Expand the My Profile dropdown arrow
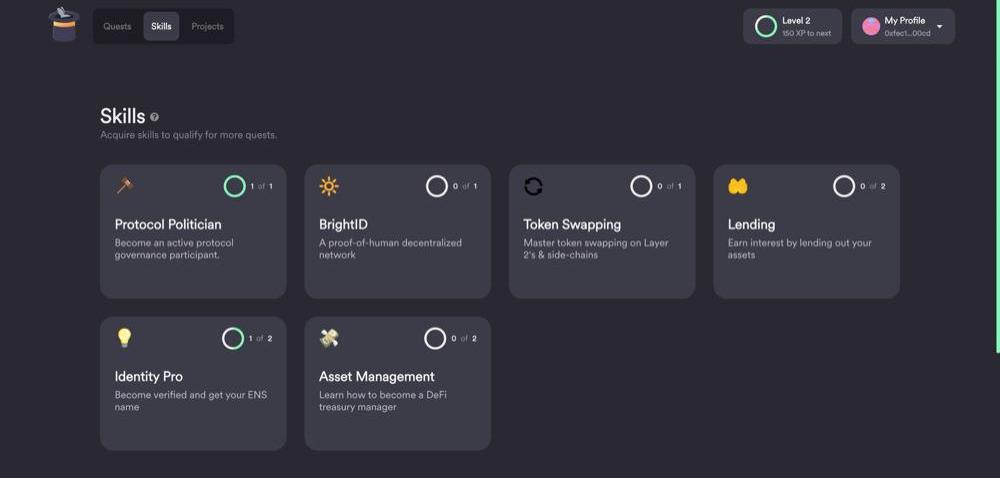1000x478 pixels. pos(939,26)
